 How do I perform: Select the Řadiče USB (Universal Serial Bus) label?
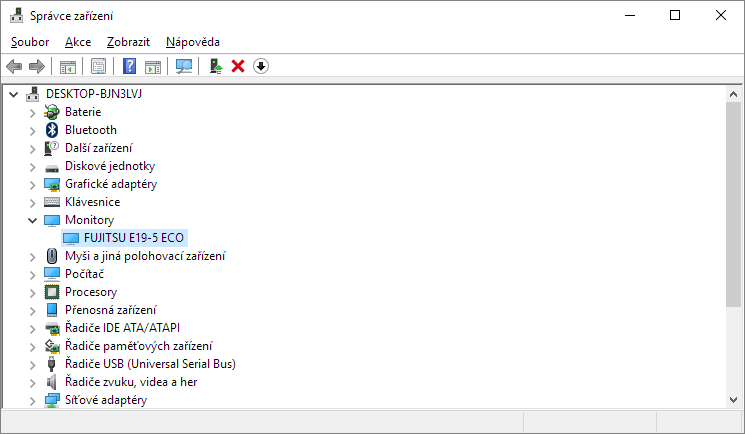[150, 364]
